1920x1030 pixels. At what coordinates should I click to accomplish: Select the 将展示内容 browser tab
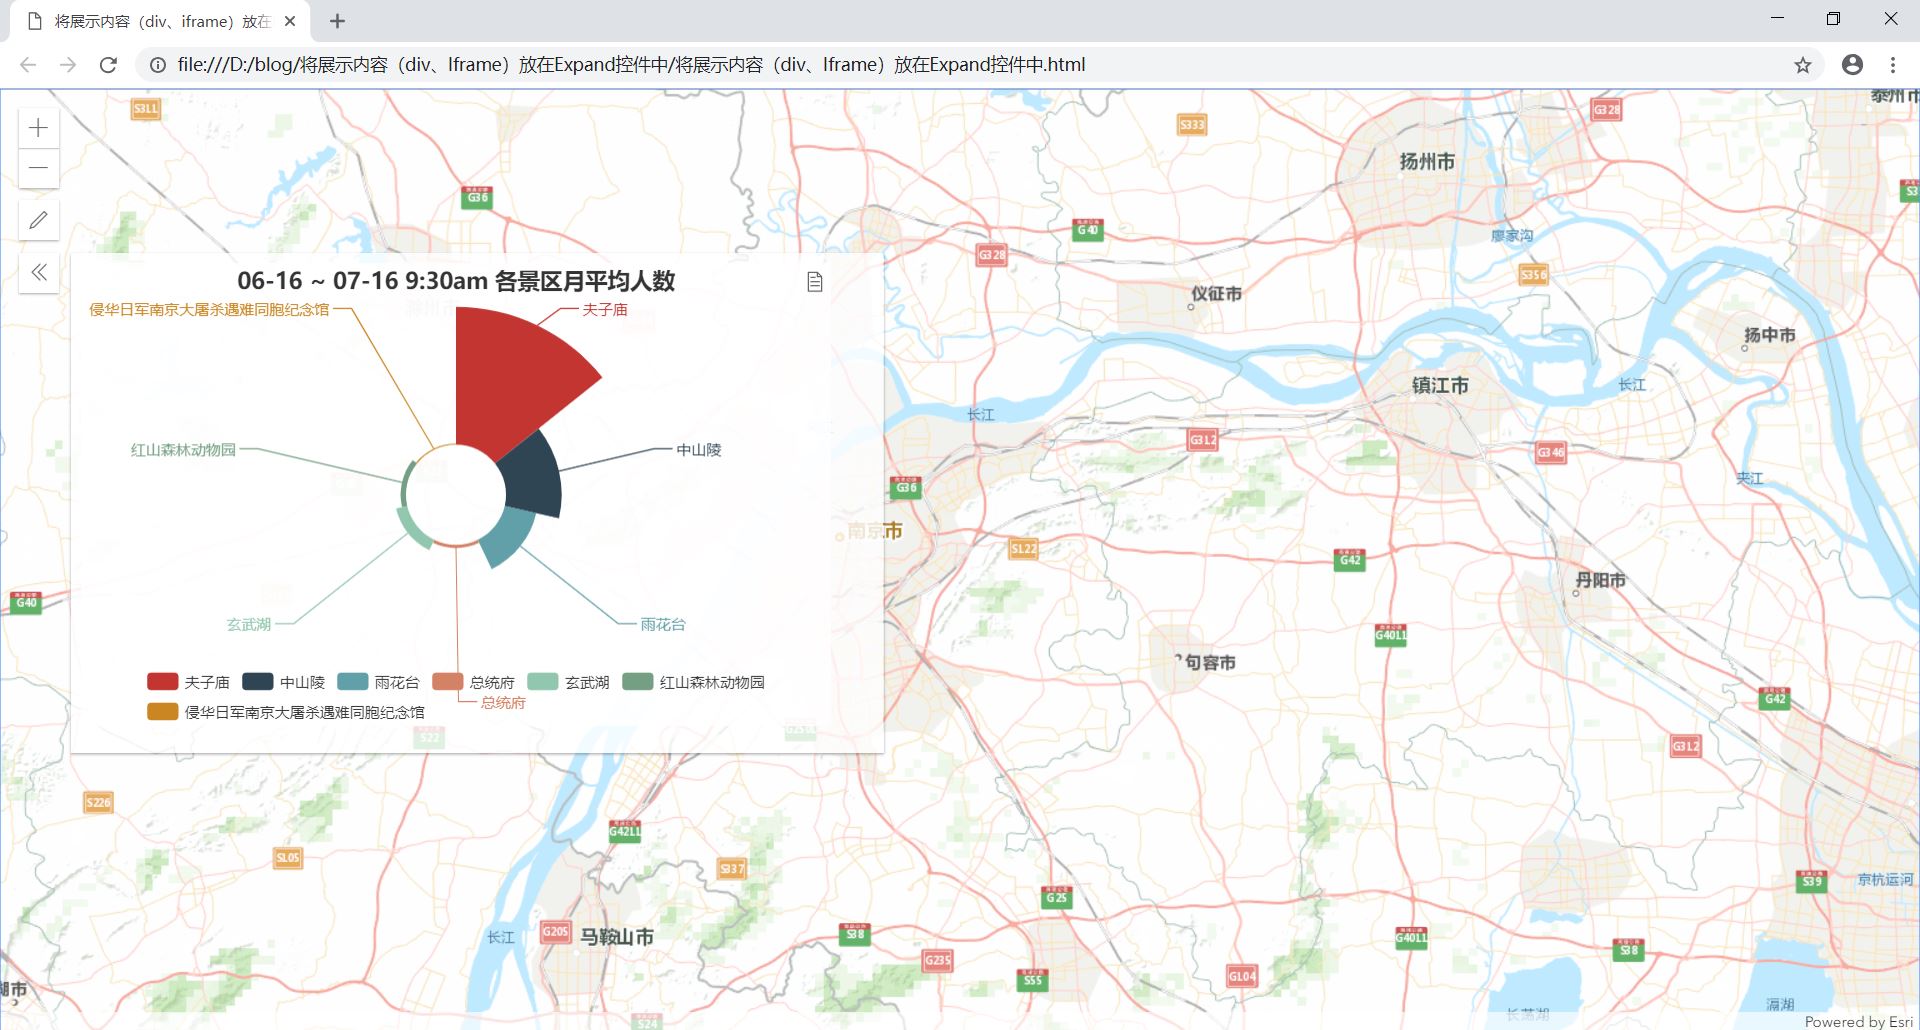click(x=160, y=21)
